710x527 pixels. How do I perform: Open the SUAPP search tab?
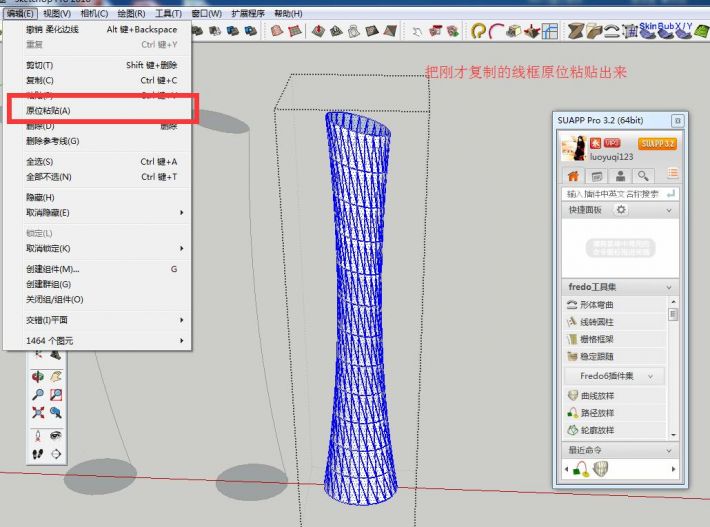tap(643, 176)
